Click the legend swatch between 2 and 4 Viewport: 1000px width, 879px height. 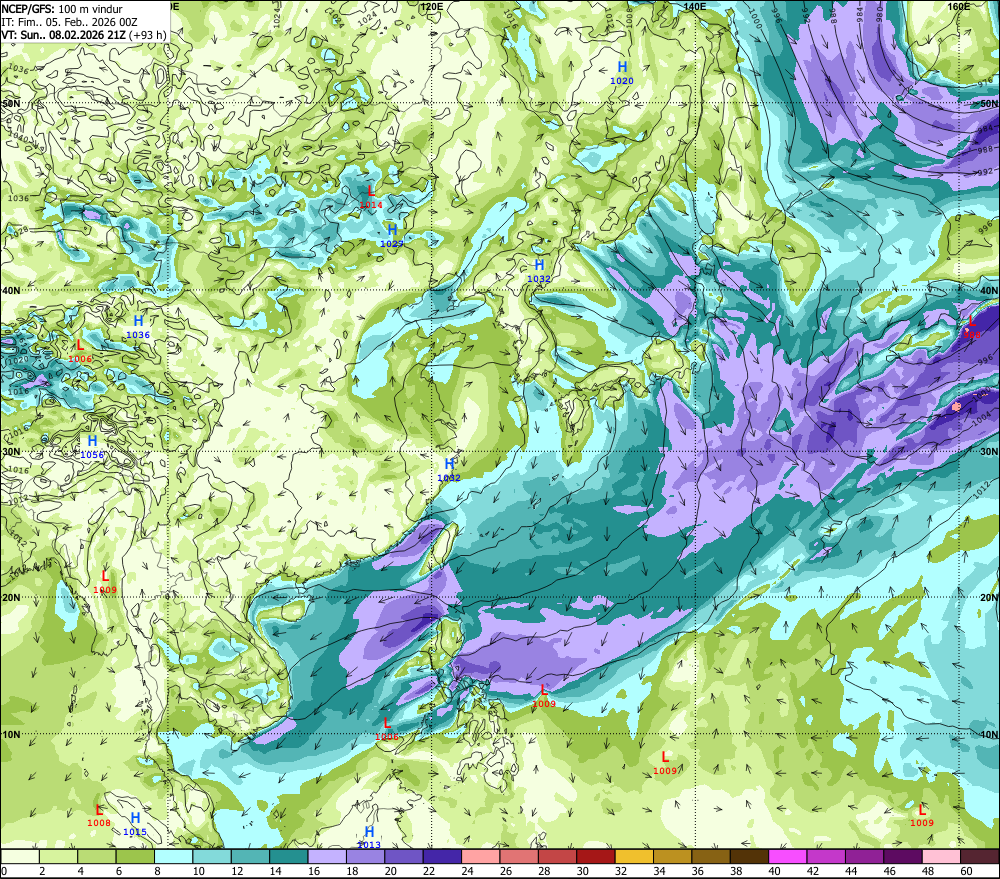point(58,856)
